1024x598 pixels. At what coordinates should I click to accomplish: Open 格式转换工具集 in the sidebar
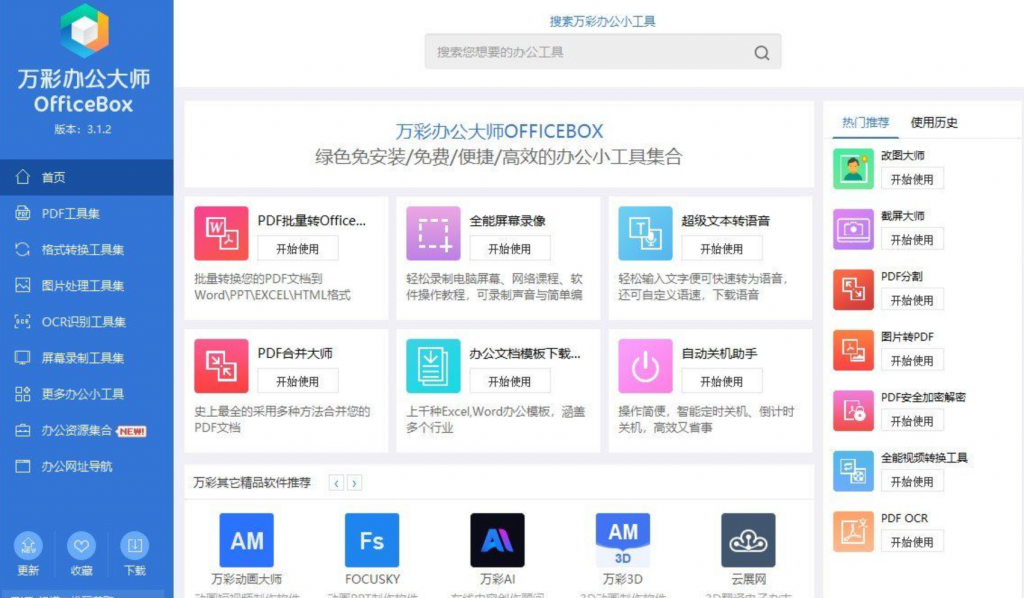[x=87, y=249]
